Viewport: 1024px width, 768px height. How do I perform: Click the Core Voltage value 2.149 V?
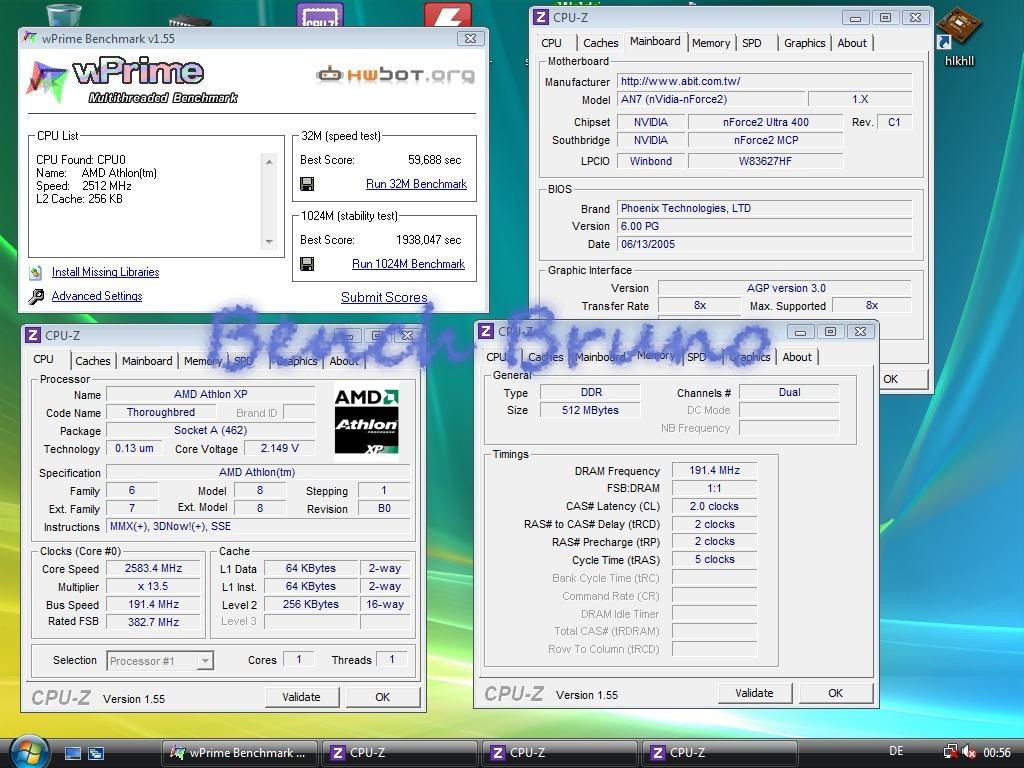[280, 448]
